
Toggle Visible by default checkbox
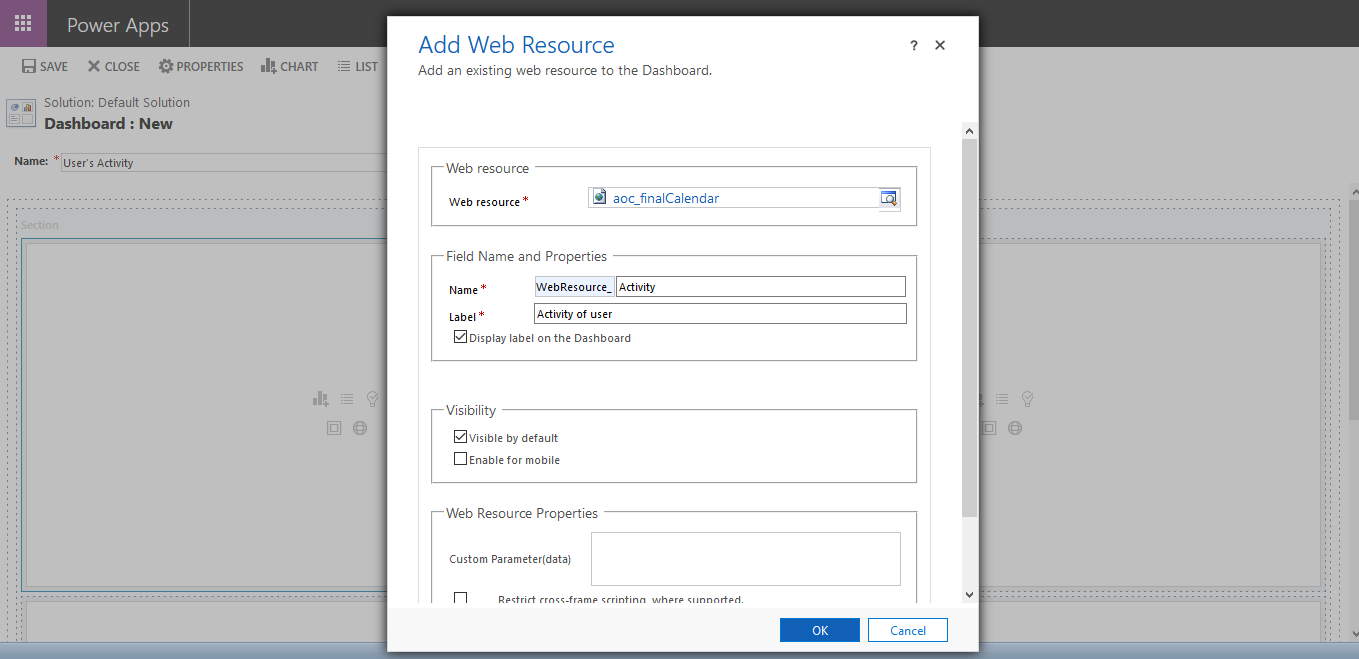[x=460, y=437]
